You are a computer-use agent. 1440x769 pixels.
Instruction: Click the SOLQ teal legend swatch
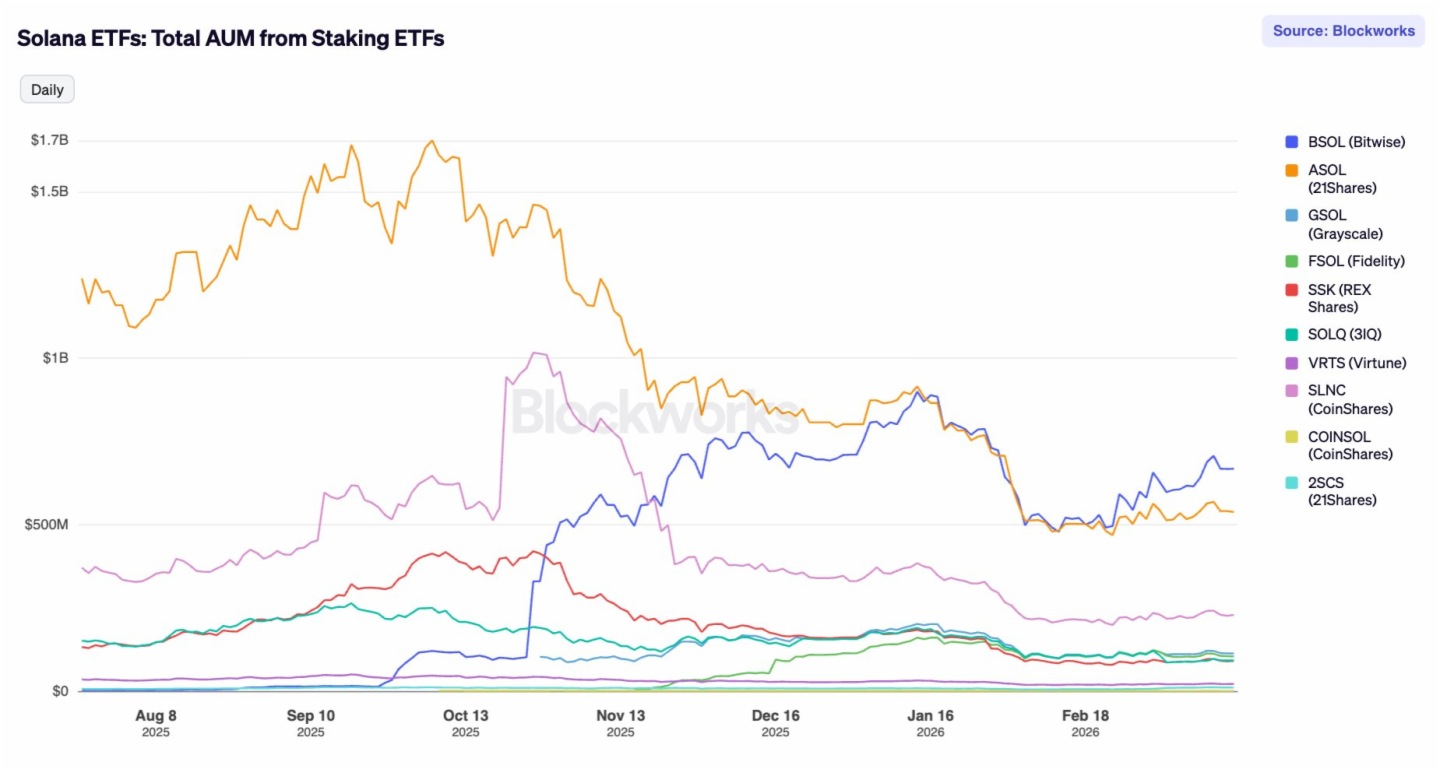coord(1291,334)
